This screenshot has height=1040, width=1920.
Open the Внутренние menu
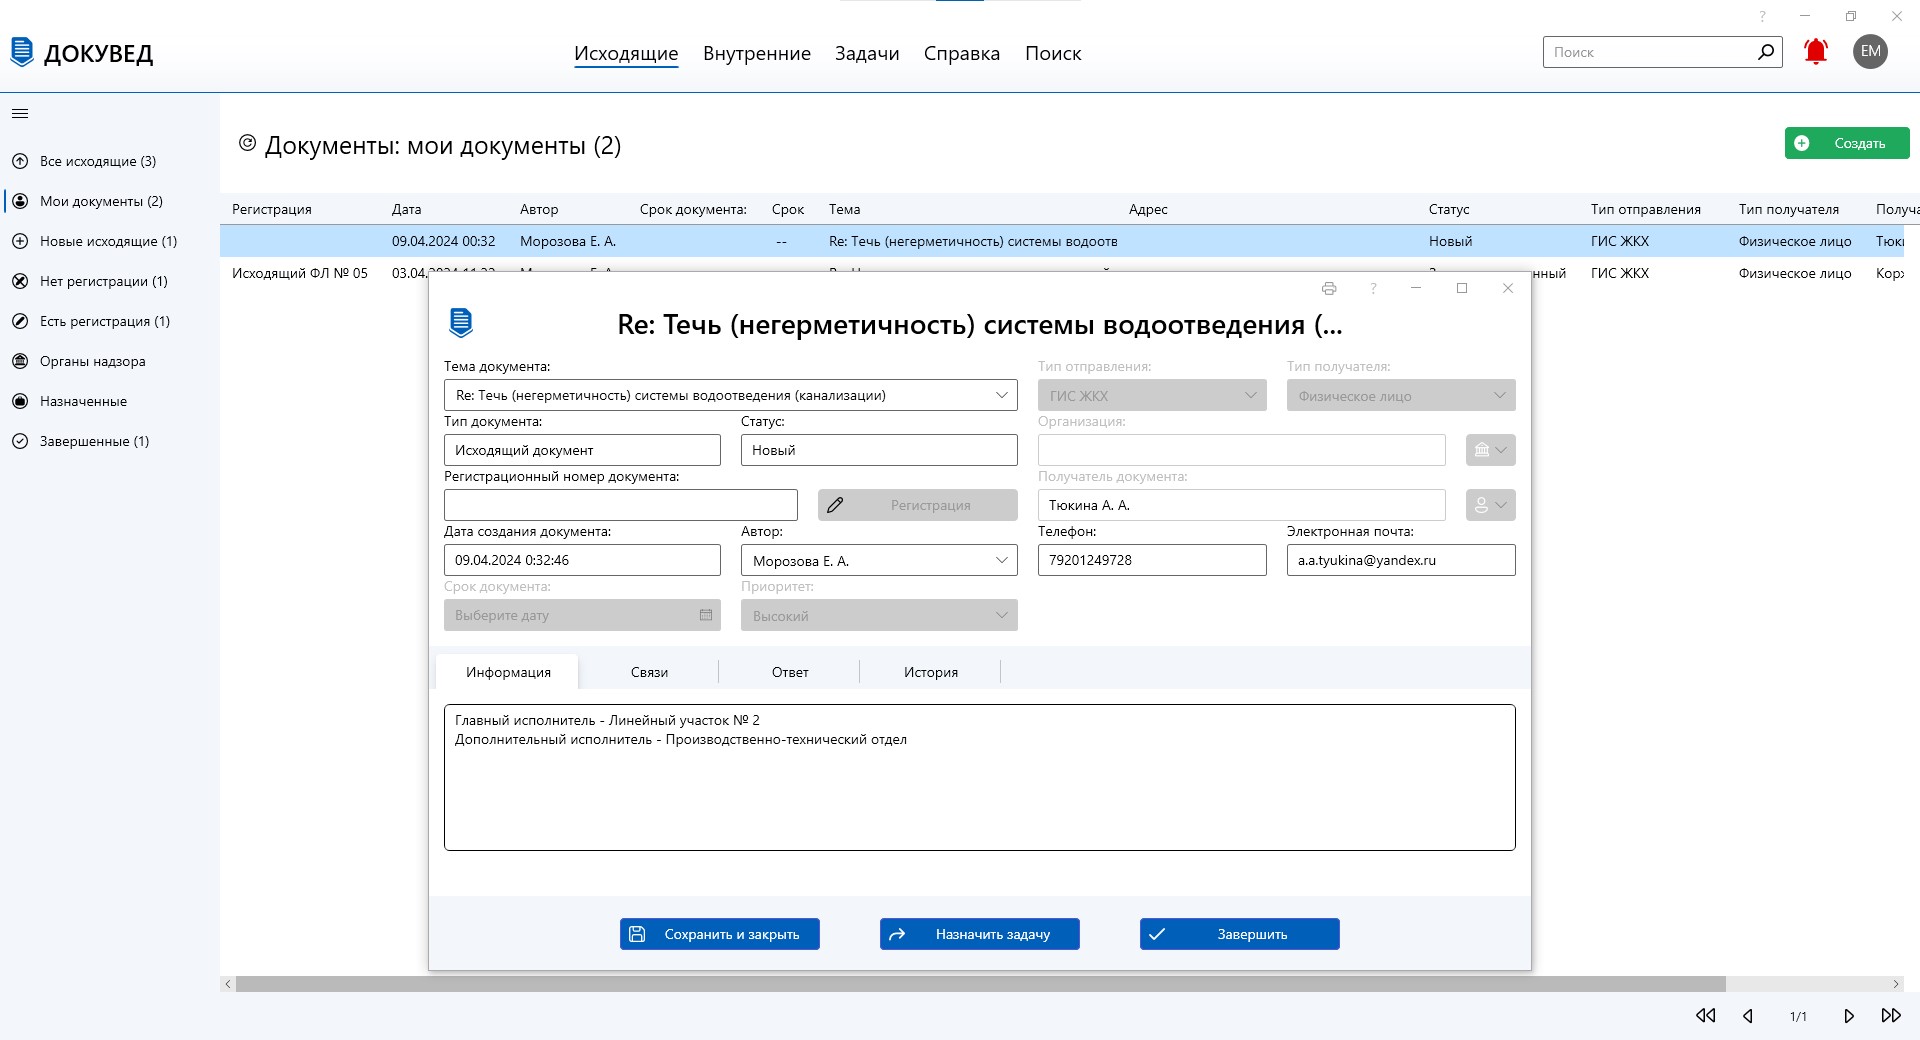pos(757,53)
